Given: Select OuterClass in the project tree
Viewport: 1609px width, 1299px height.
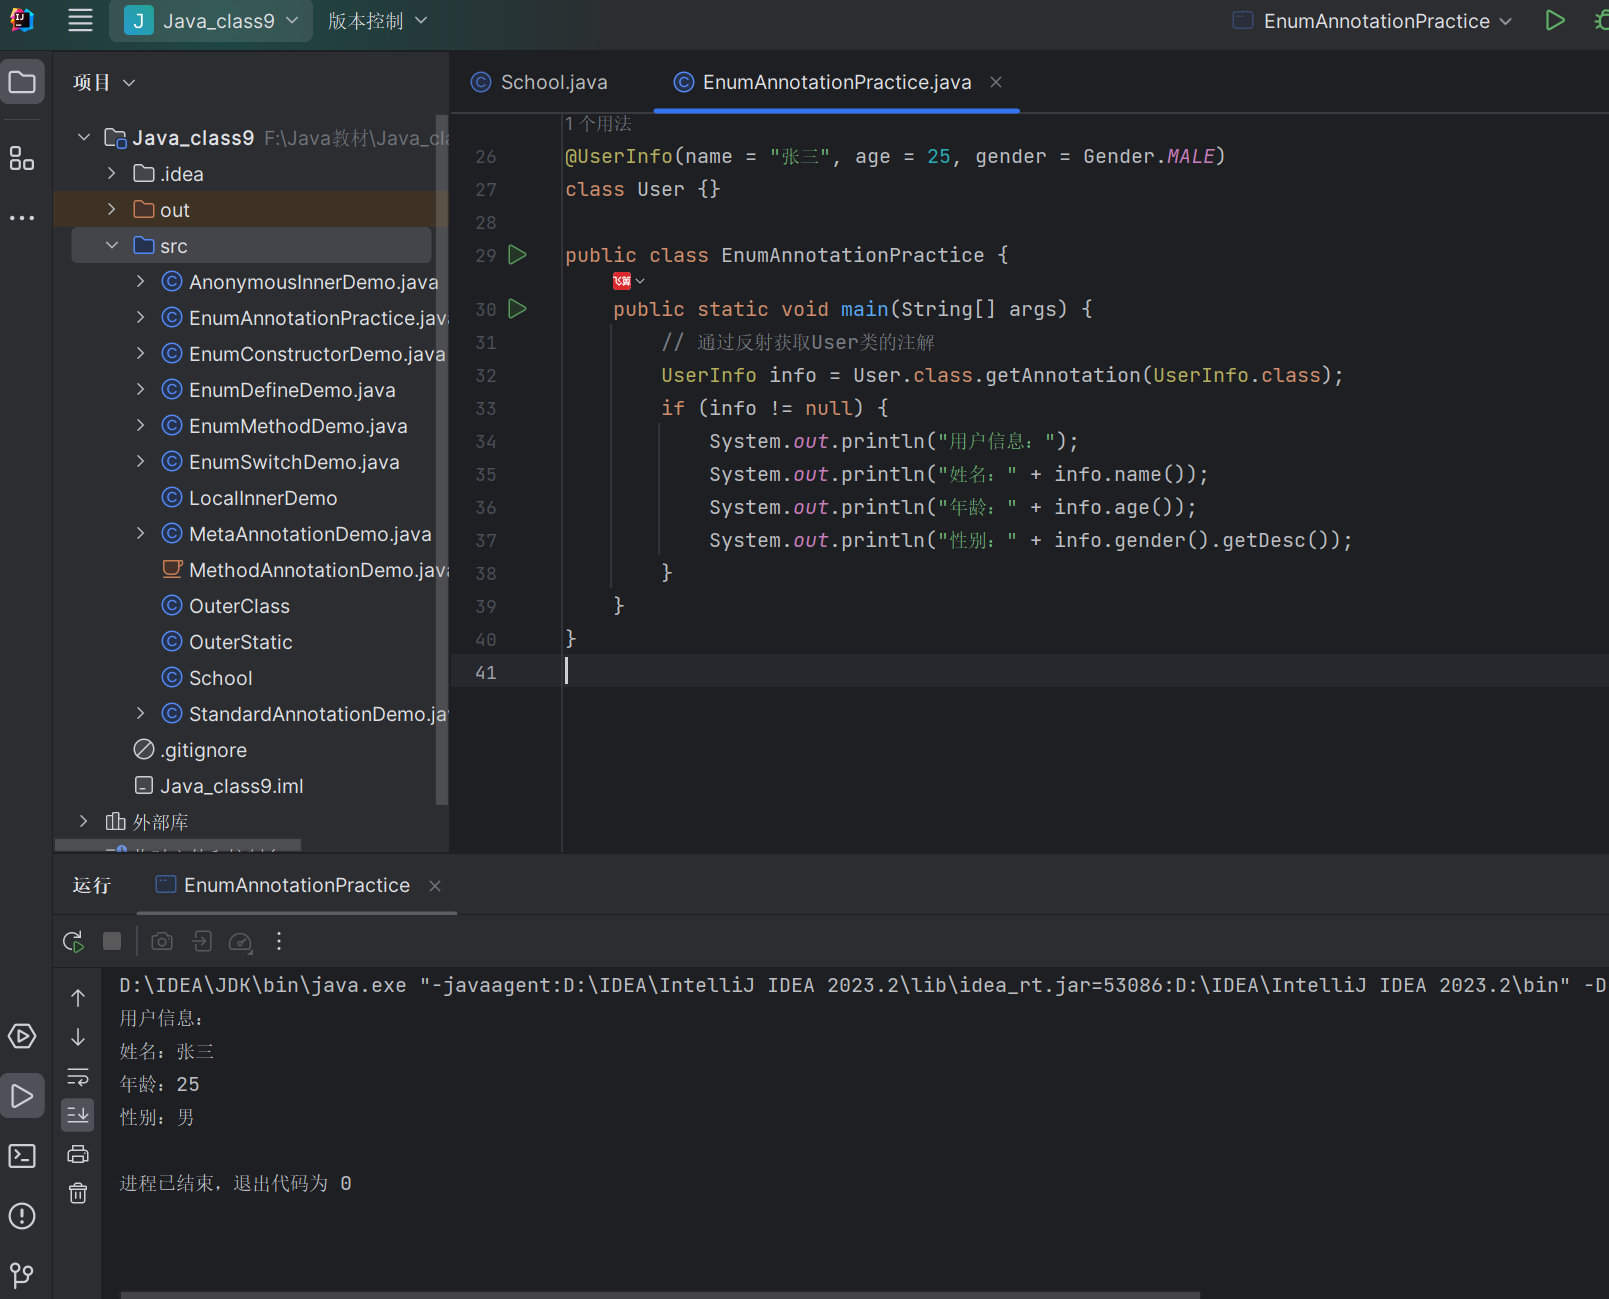Looking at the screenshot, I should [239, 606].
